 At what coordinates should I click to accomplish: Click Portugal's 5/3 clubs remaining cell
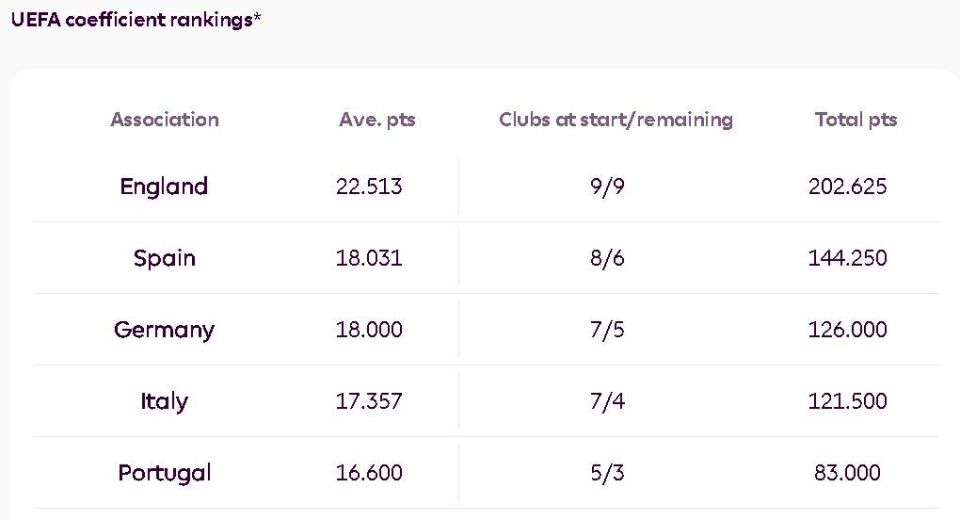coord(607,473)
